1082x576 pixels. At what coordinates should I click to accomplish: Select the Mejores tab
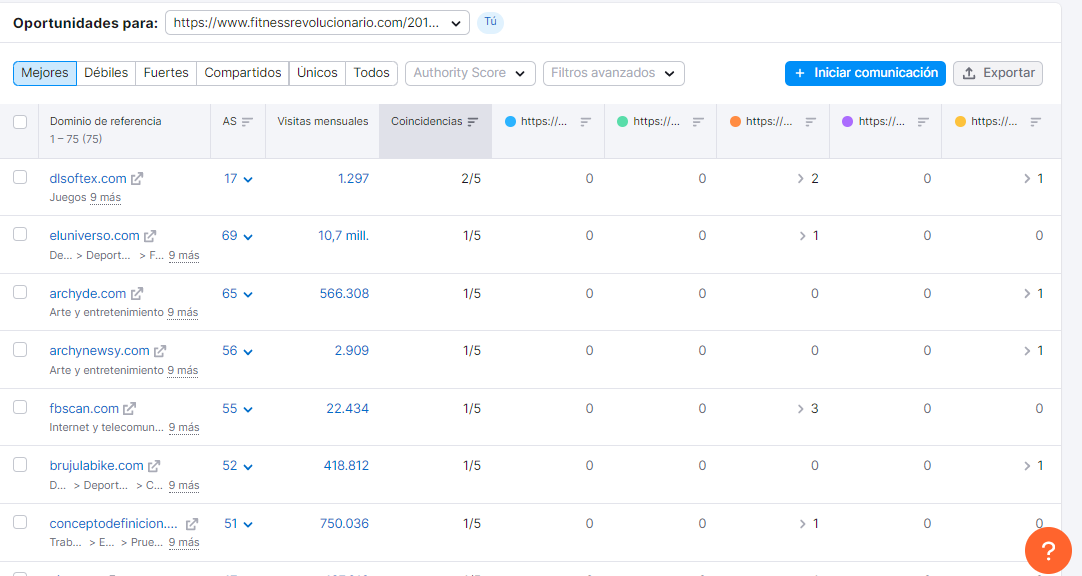click(45, 73)
